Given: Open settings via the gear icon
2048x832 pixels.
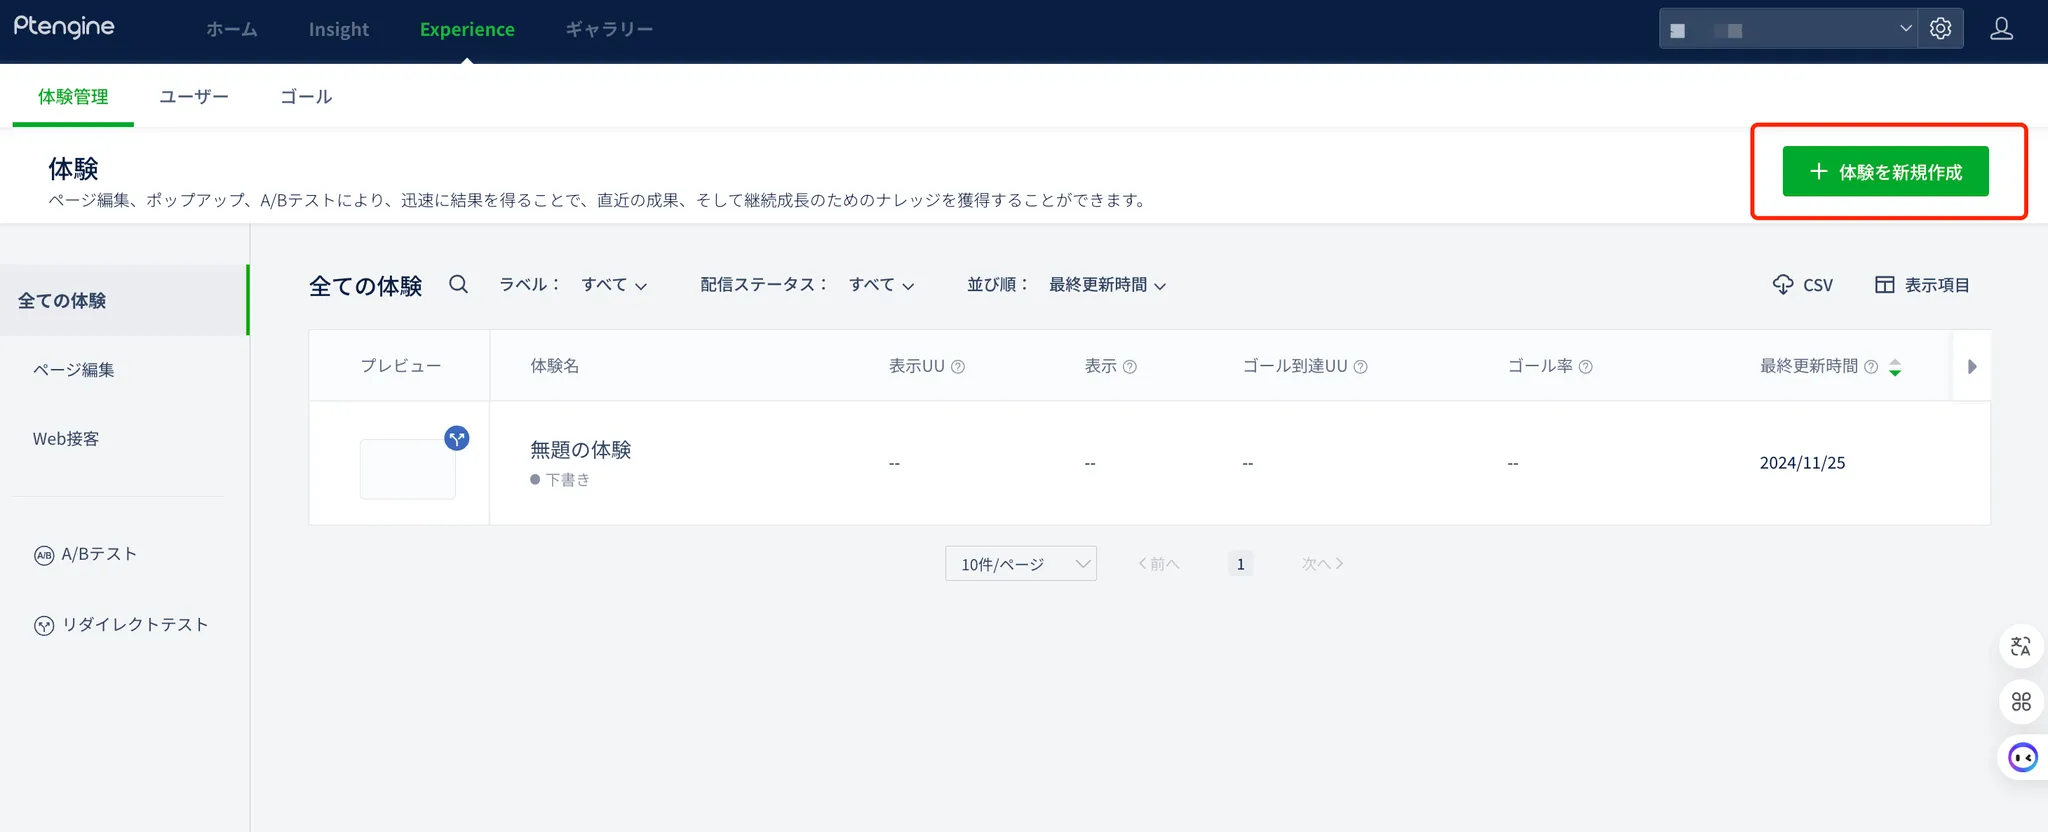Looking at the screenshot, I should tap(1940, 29).
